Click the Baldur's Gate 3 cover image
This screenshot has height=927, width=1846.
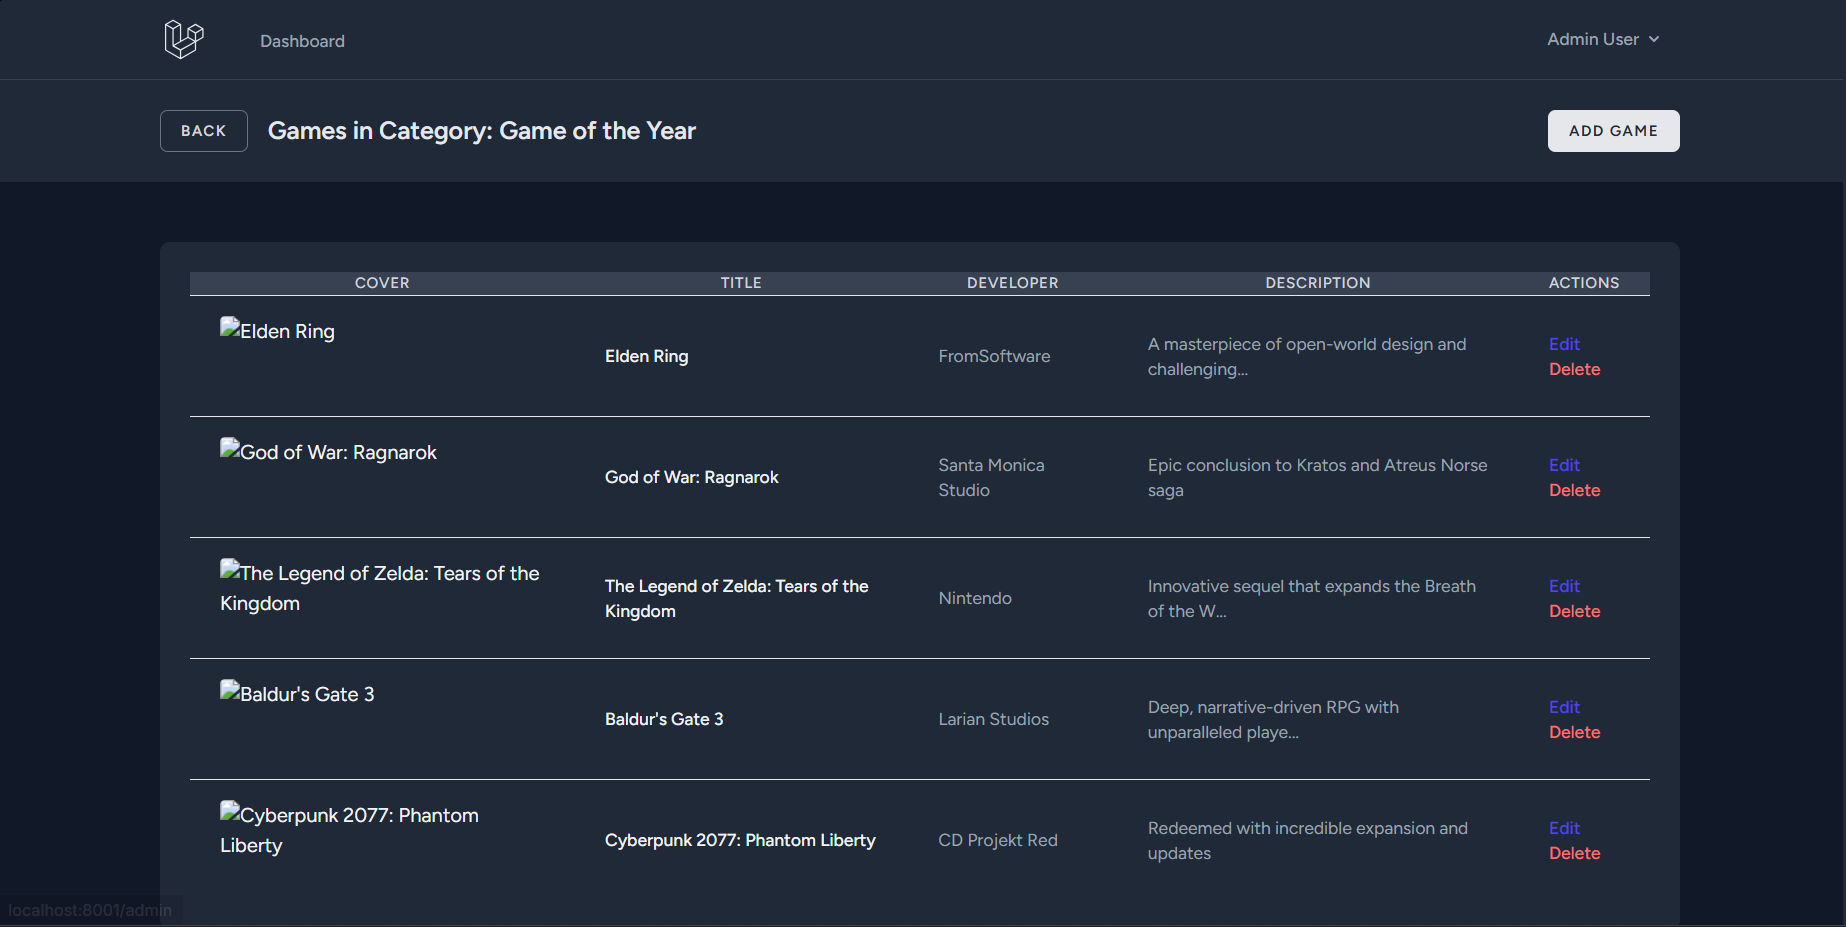[x=298, y=693]
